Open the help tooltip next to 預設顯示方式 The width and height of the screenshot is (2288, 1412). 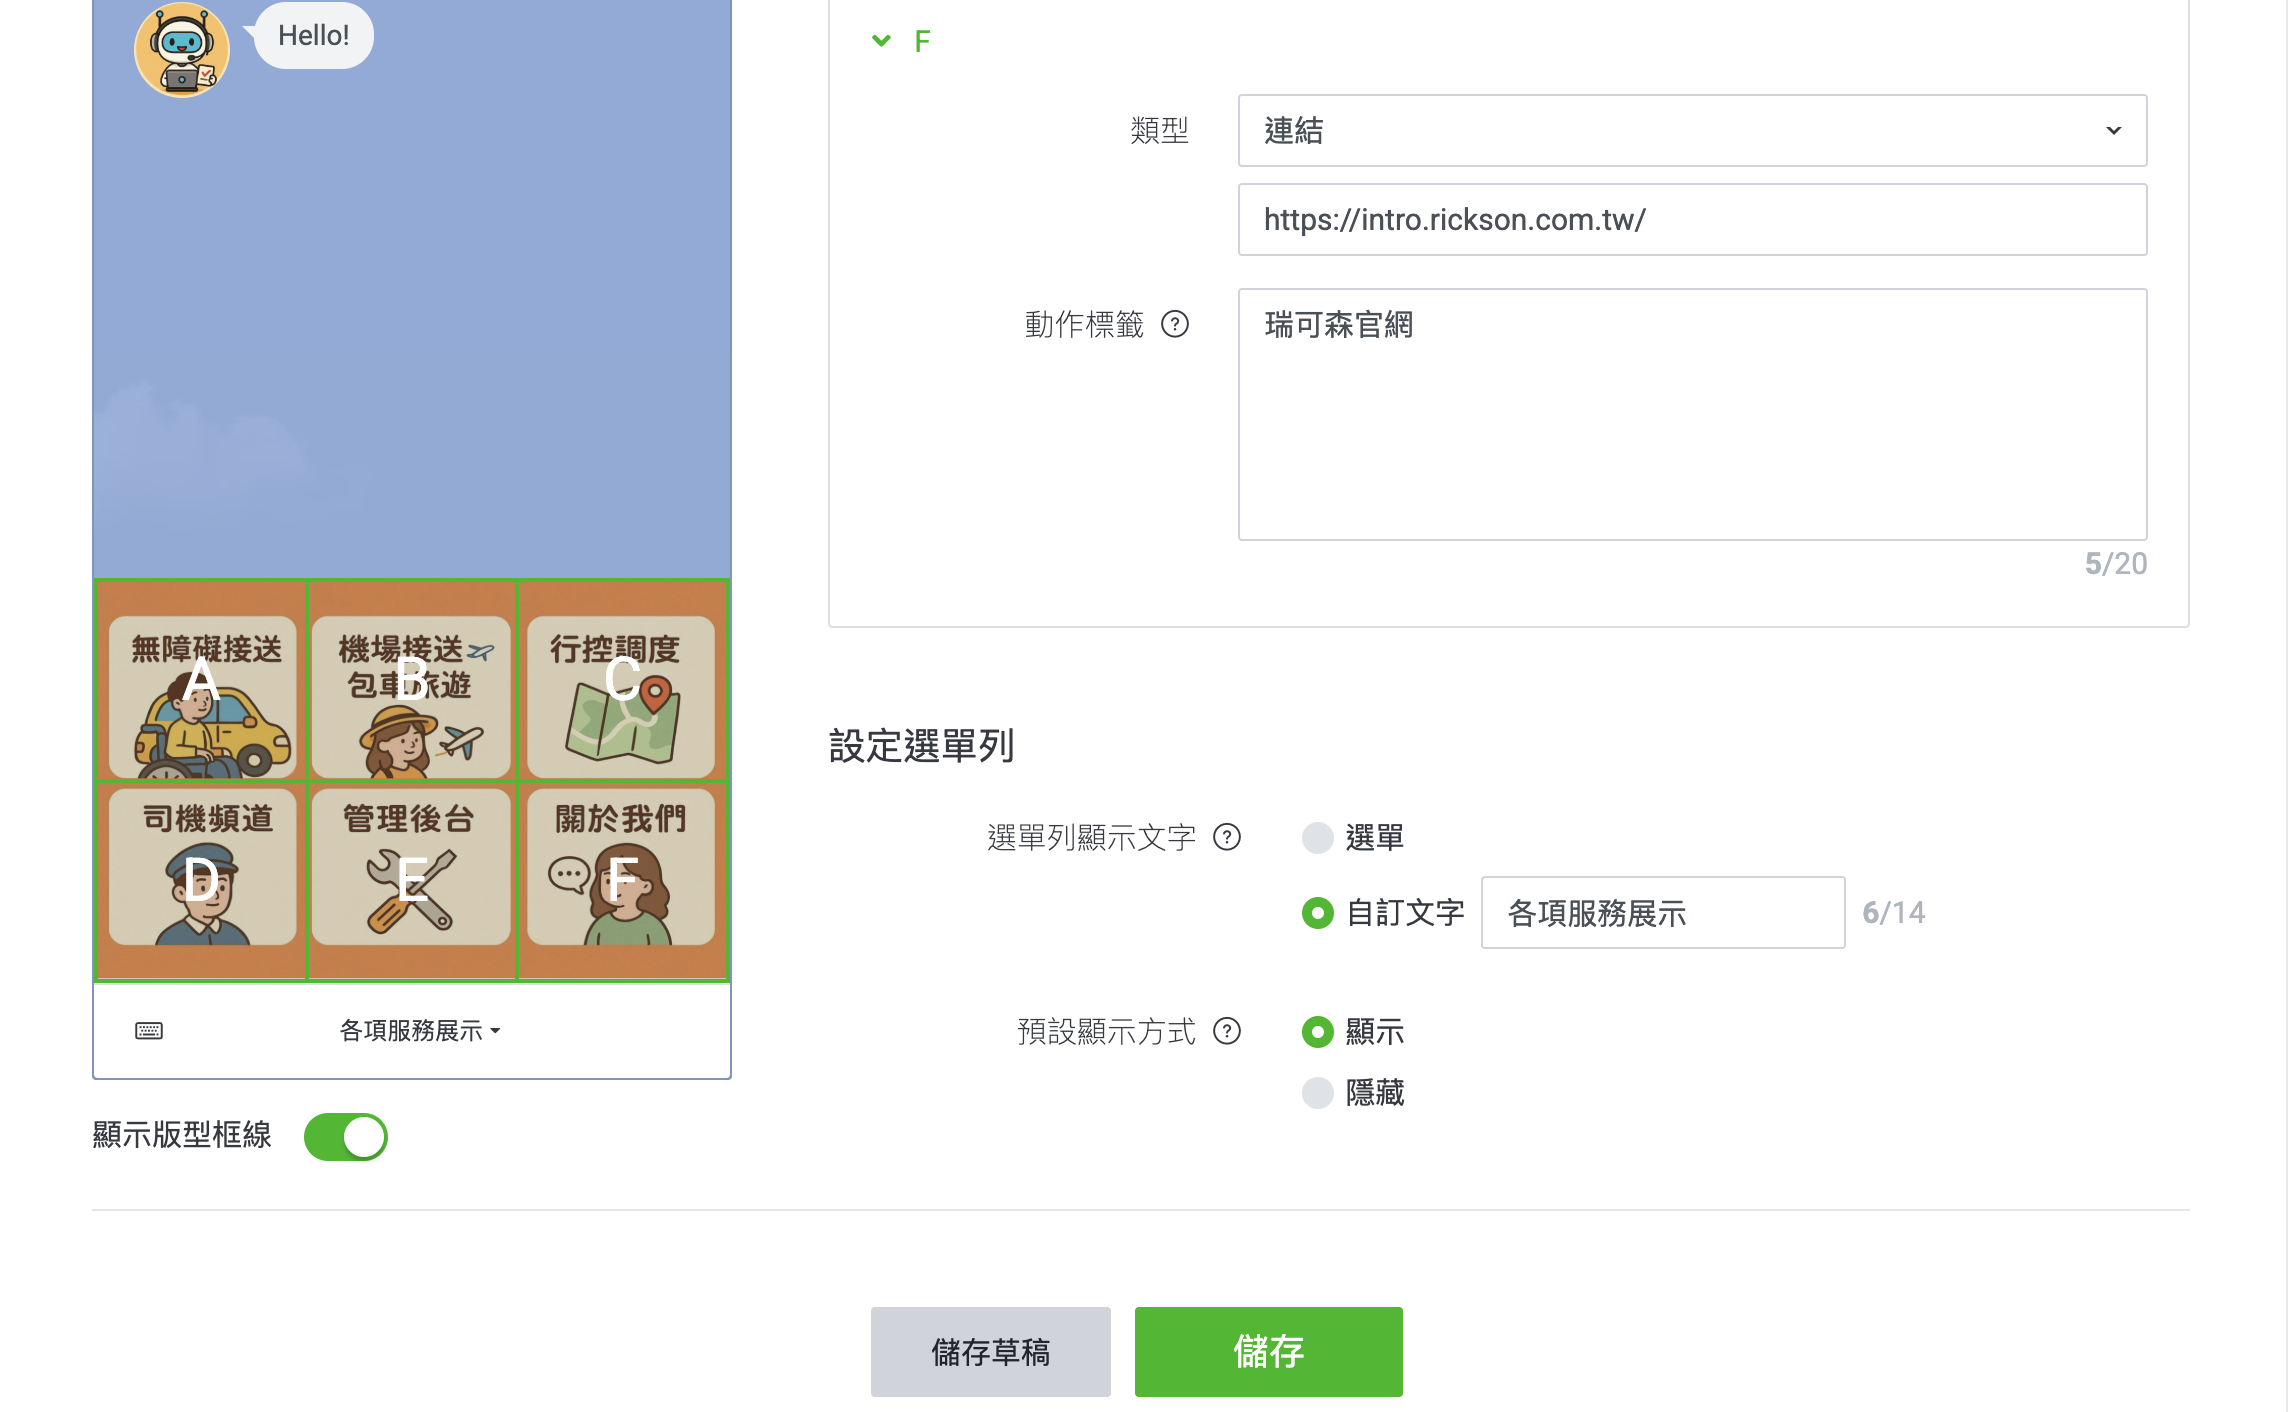pyautogui.click(x=1229, y=1032)
